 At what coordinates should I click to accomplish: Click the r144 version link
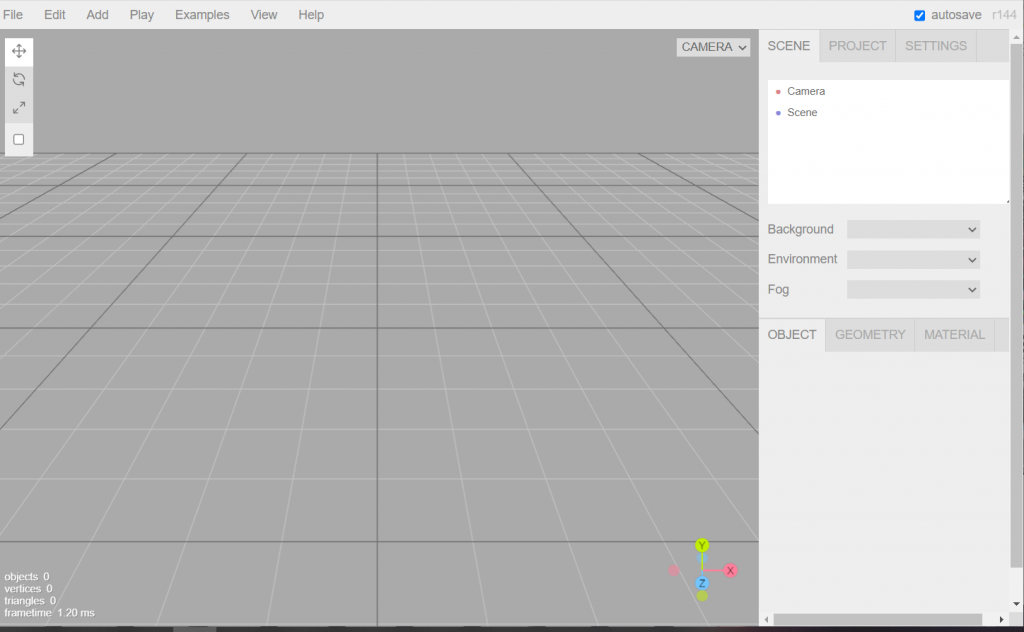click(1004, 15)
